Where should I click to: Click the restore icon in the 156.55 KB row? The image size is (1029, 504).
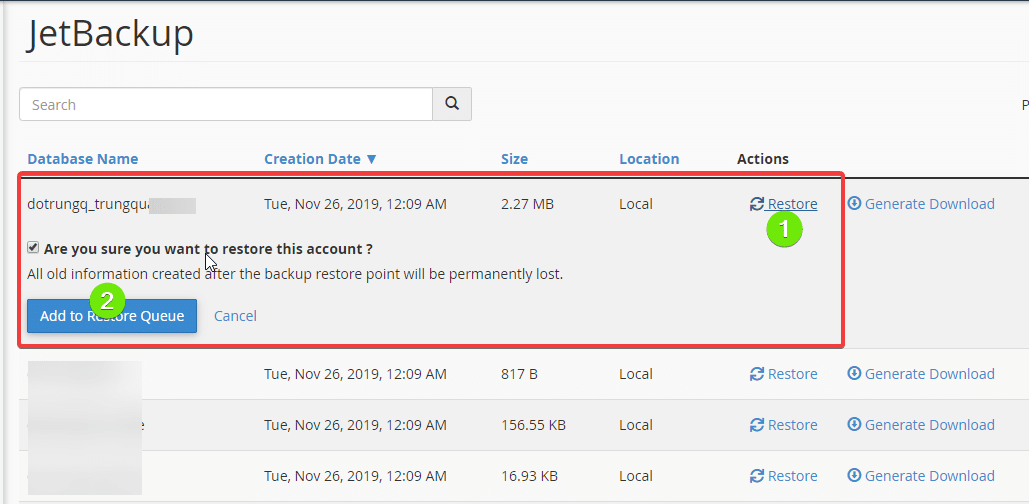pyautogui.click(x=757, y=425)
